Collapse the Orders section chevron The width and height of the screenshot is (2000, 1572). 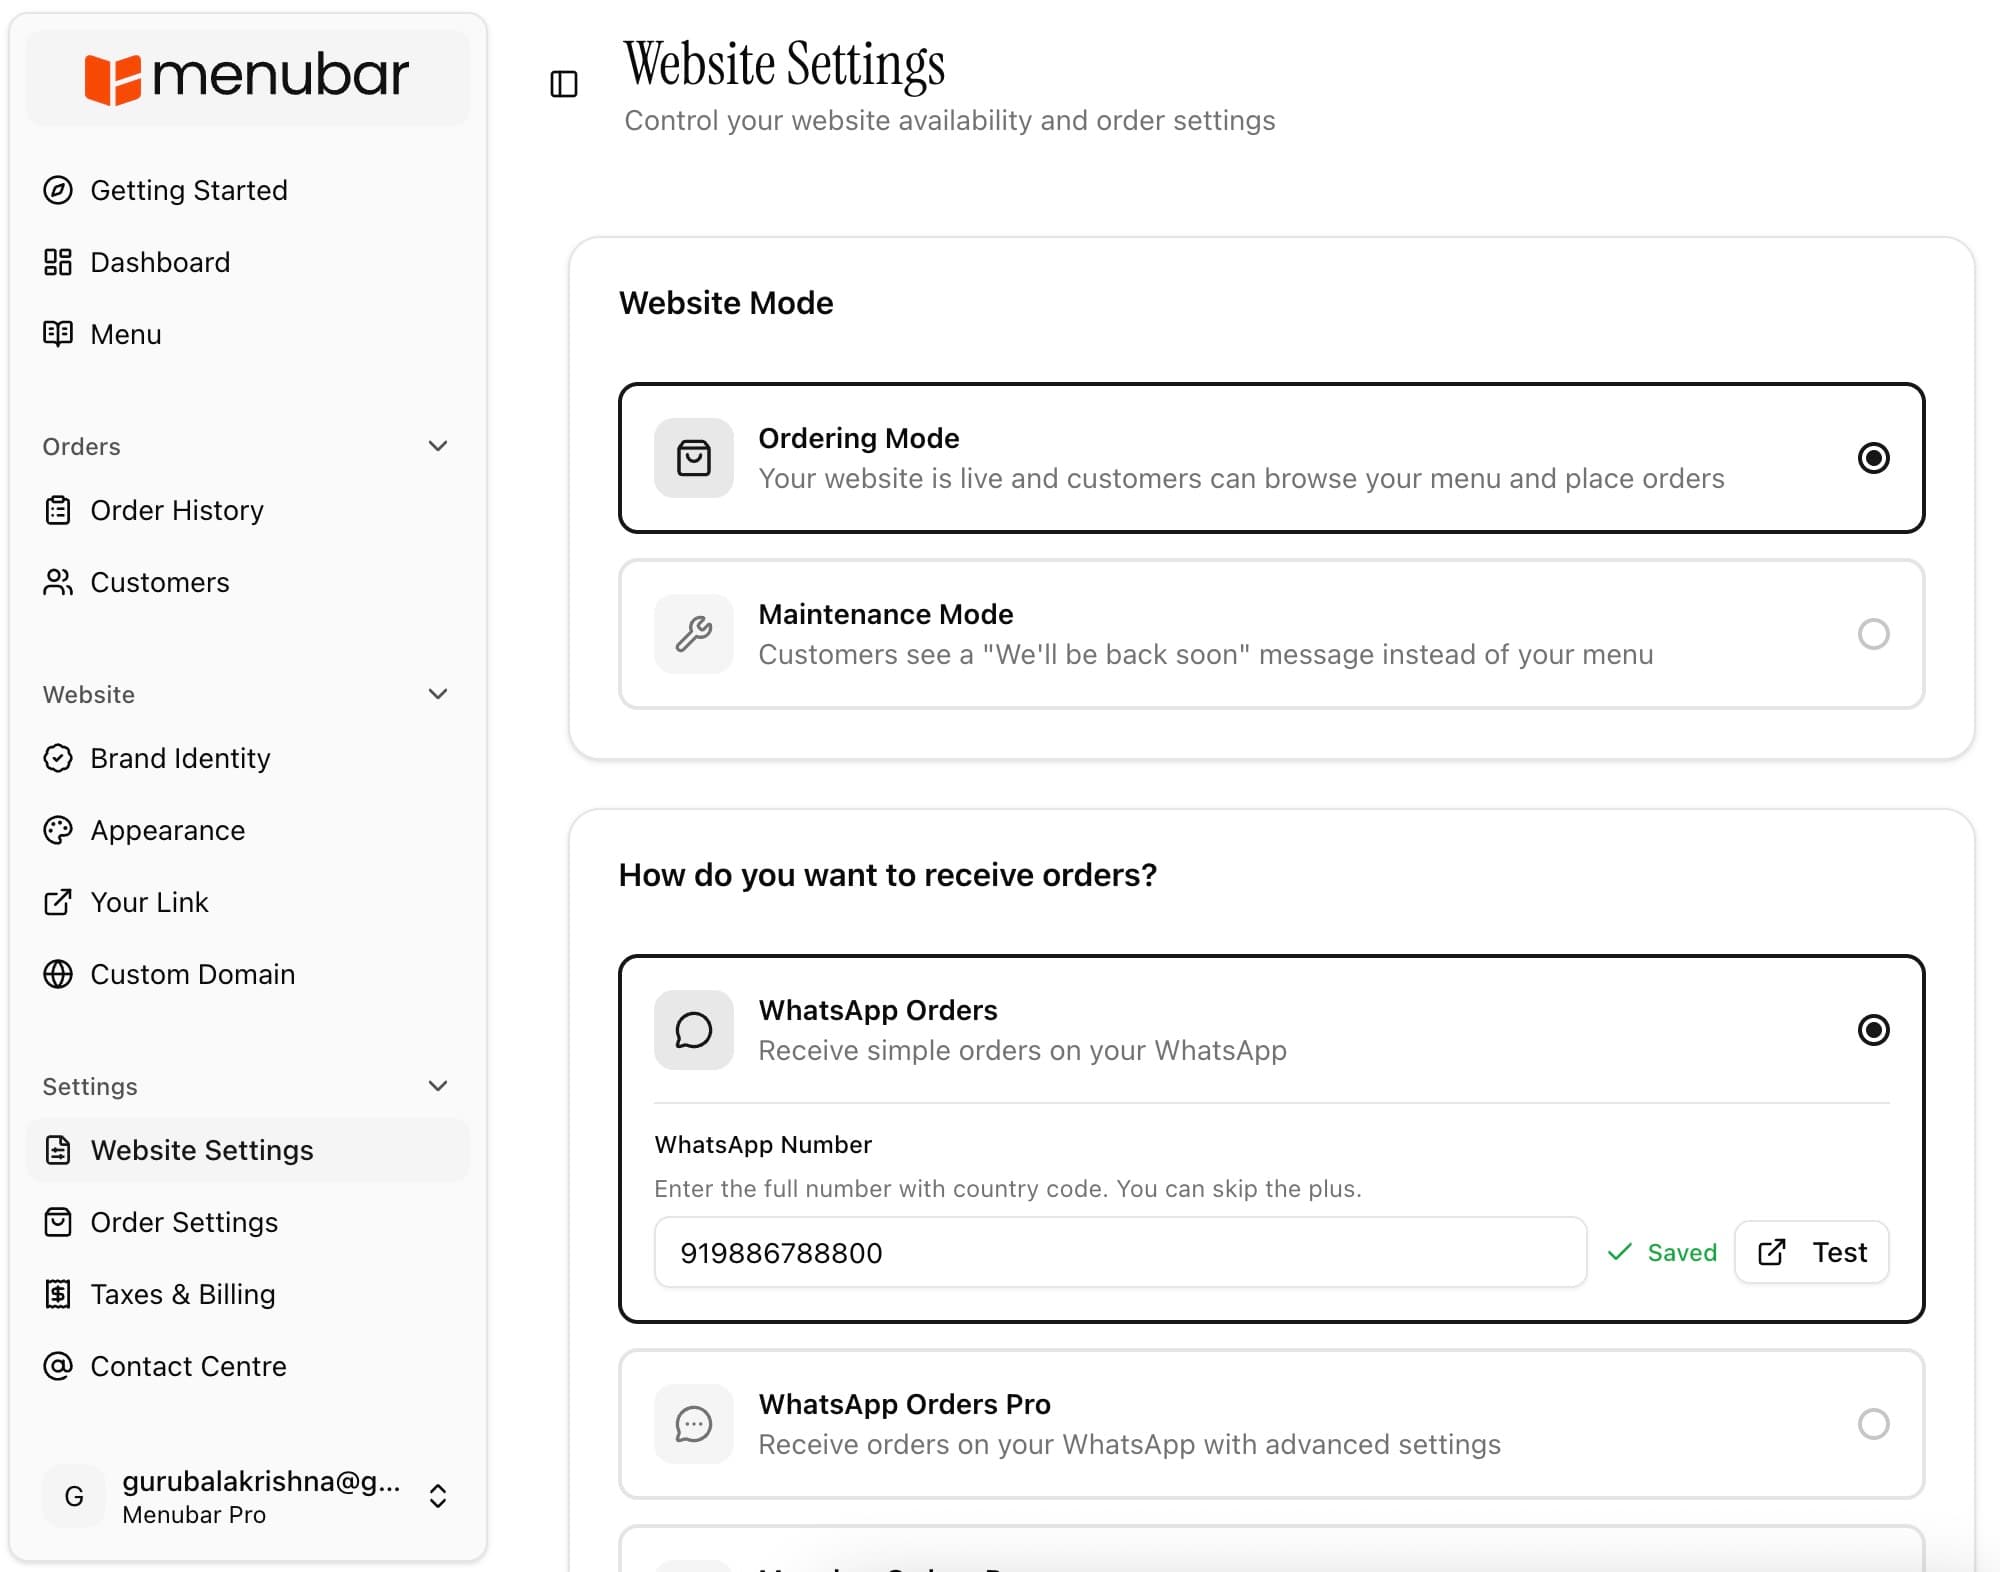click(438, 446)
